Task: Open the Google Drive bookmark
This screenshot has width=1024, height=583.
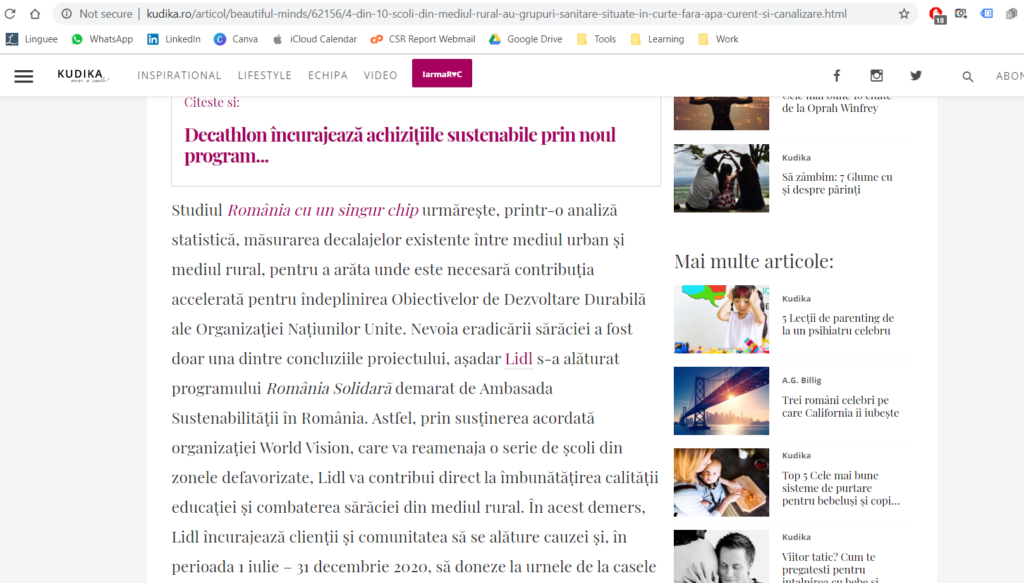Action: pos(526,39)
